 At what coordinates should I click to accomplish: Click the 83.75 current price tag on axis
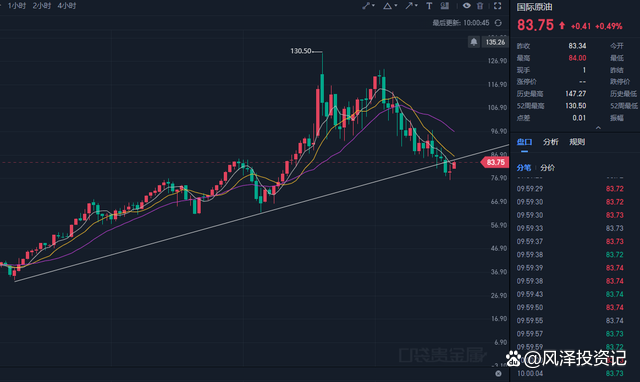pos(495,162)
